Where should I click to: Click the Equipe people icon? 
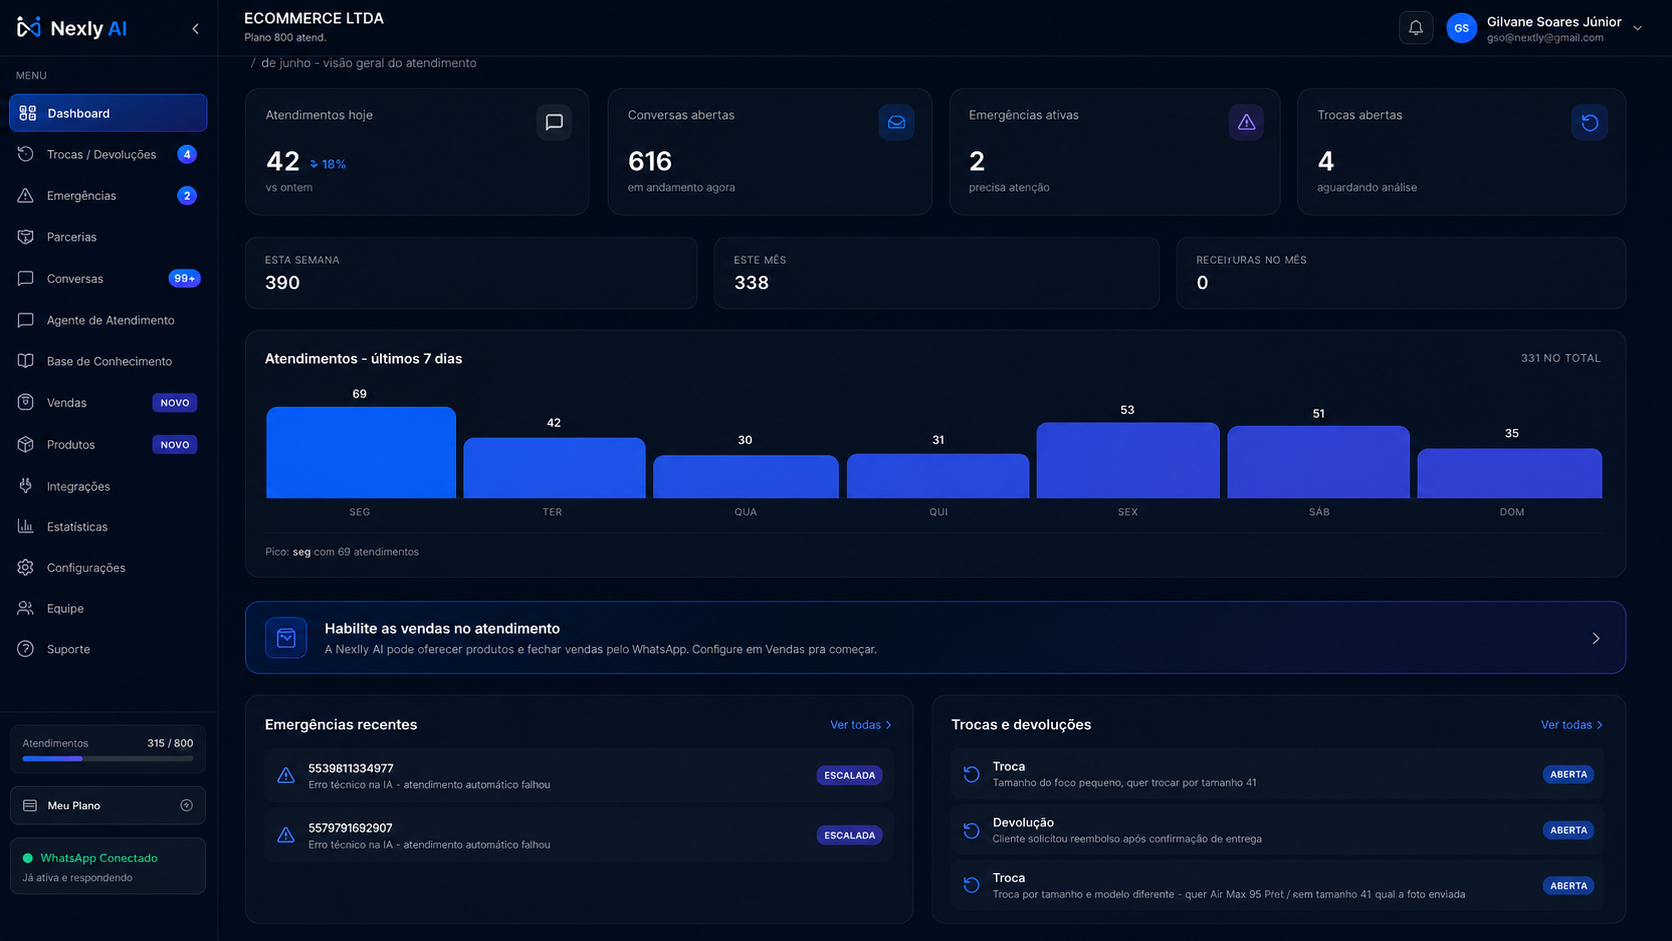(x=26, y=608)
